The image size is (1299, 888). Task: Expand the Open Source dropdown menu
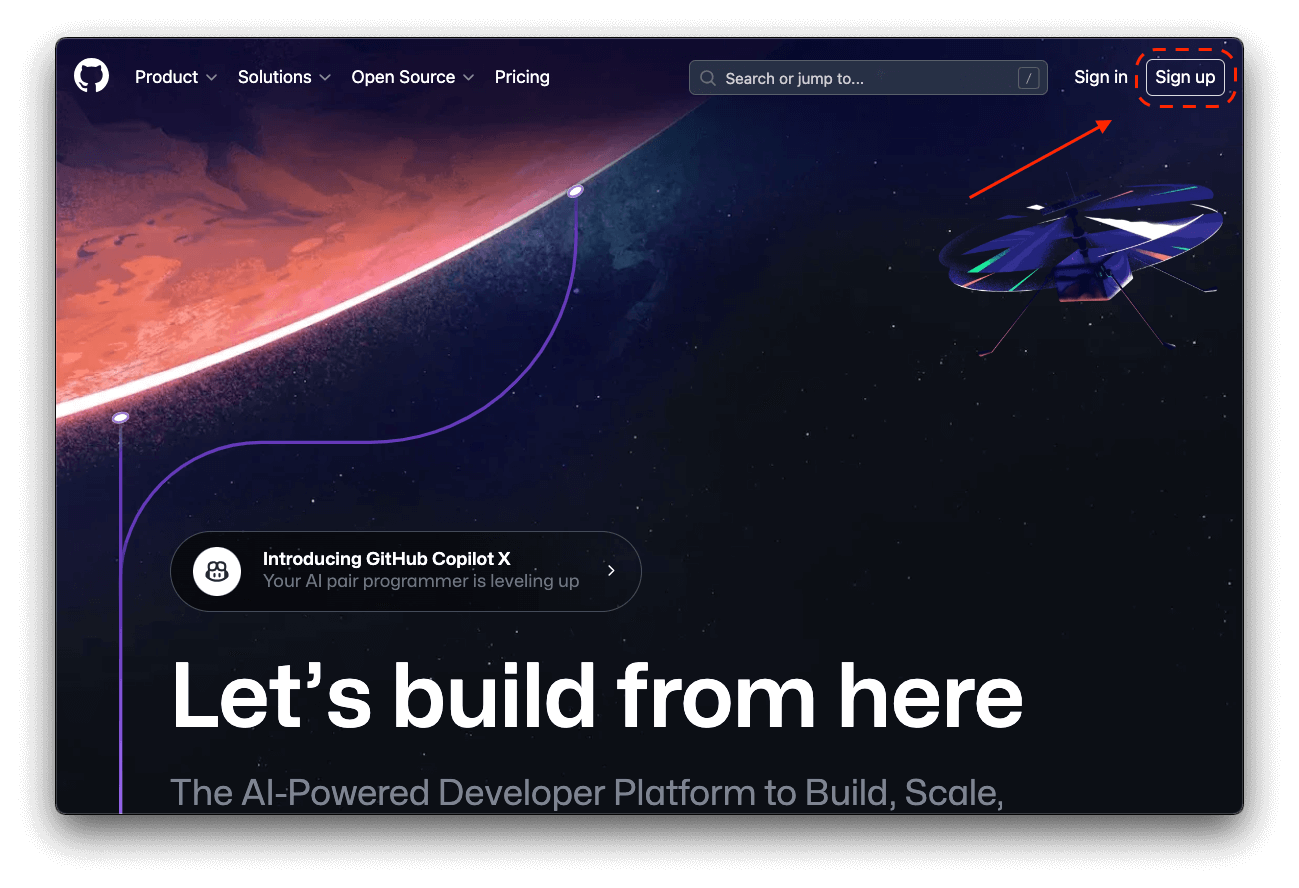click(x=413, y=77)
